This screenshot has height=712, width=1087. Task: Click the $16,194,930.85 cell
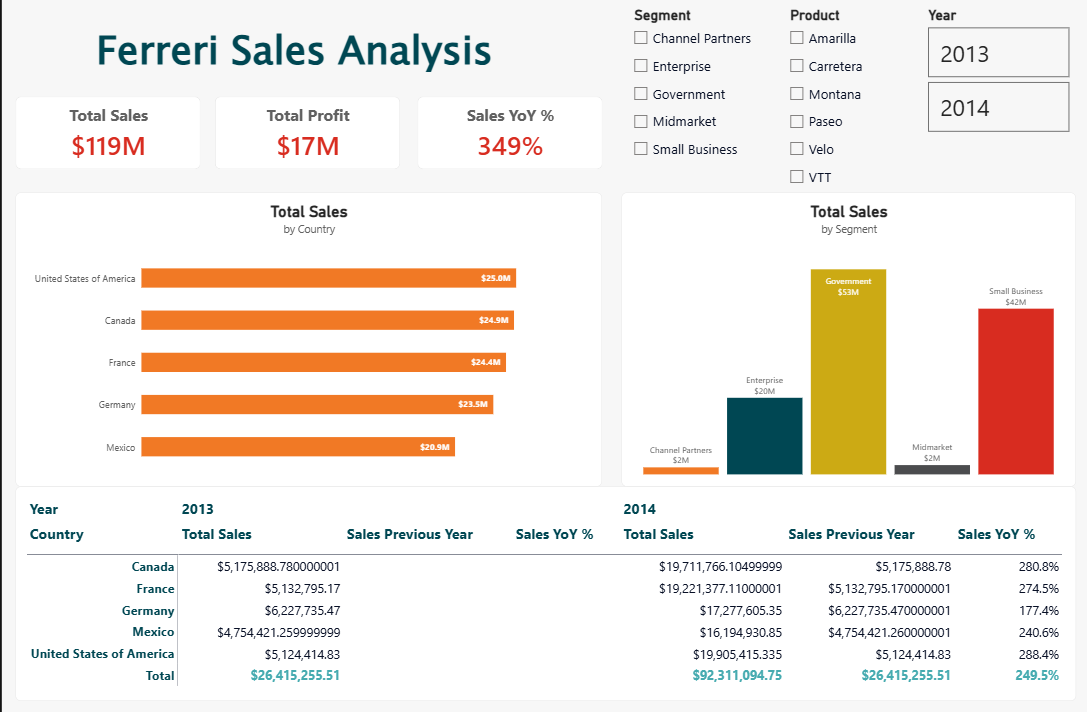740,632
